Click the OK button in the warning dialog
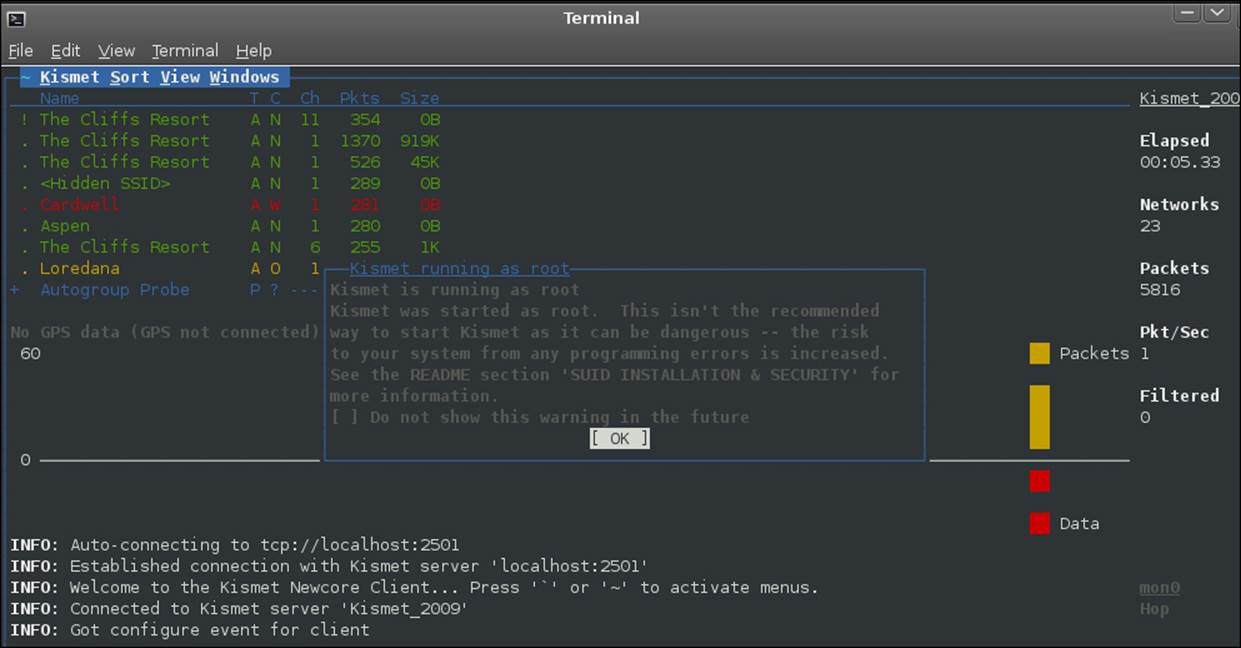 [620, 438]
